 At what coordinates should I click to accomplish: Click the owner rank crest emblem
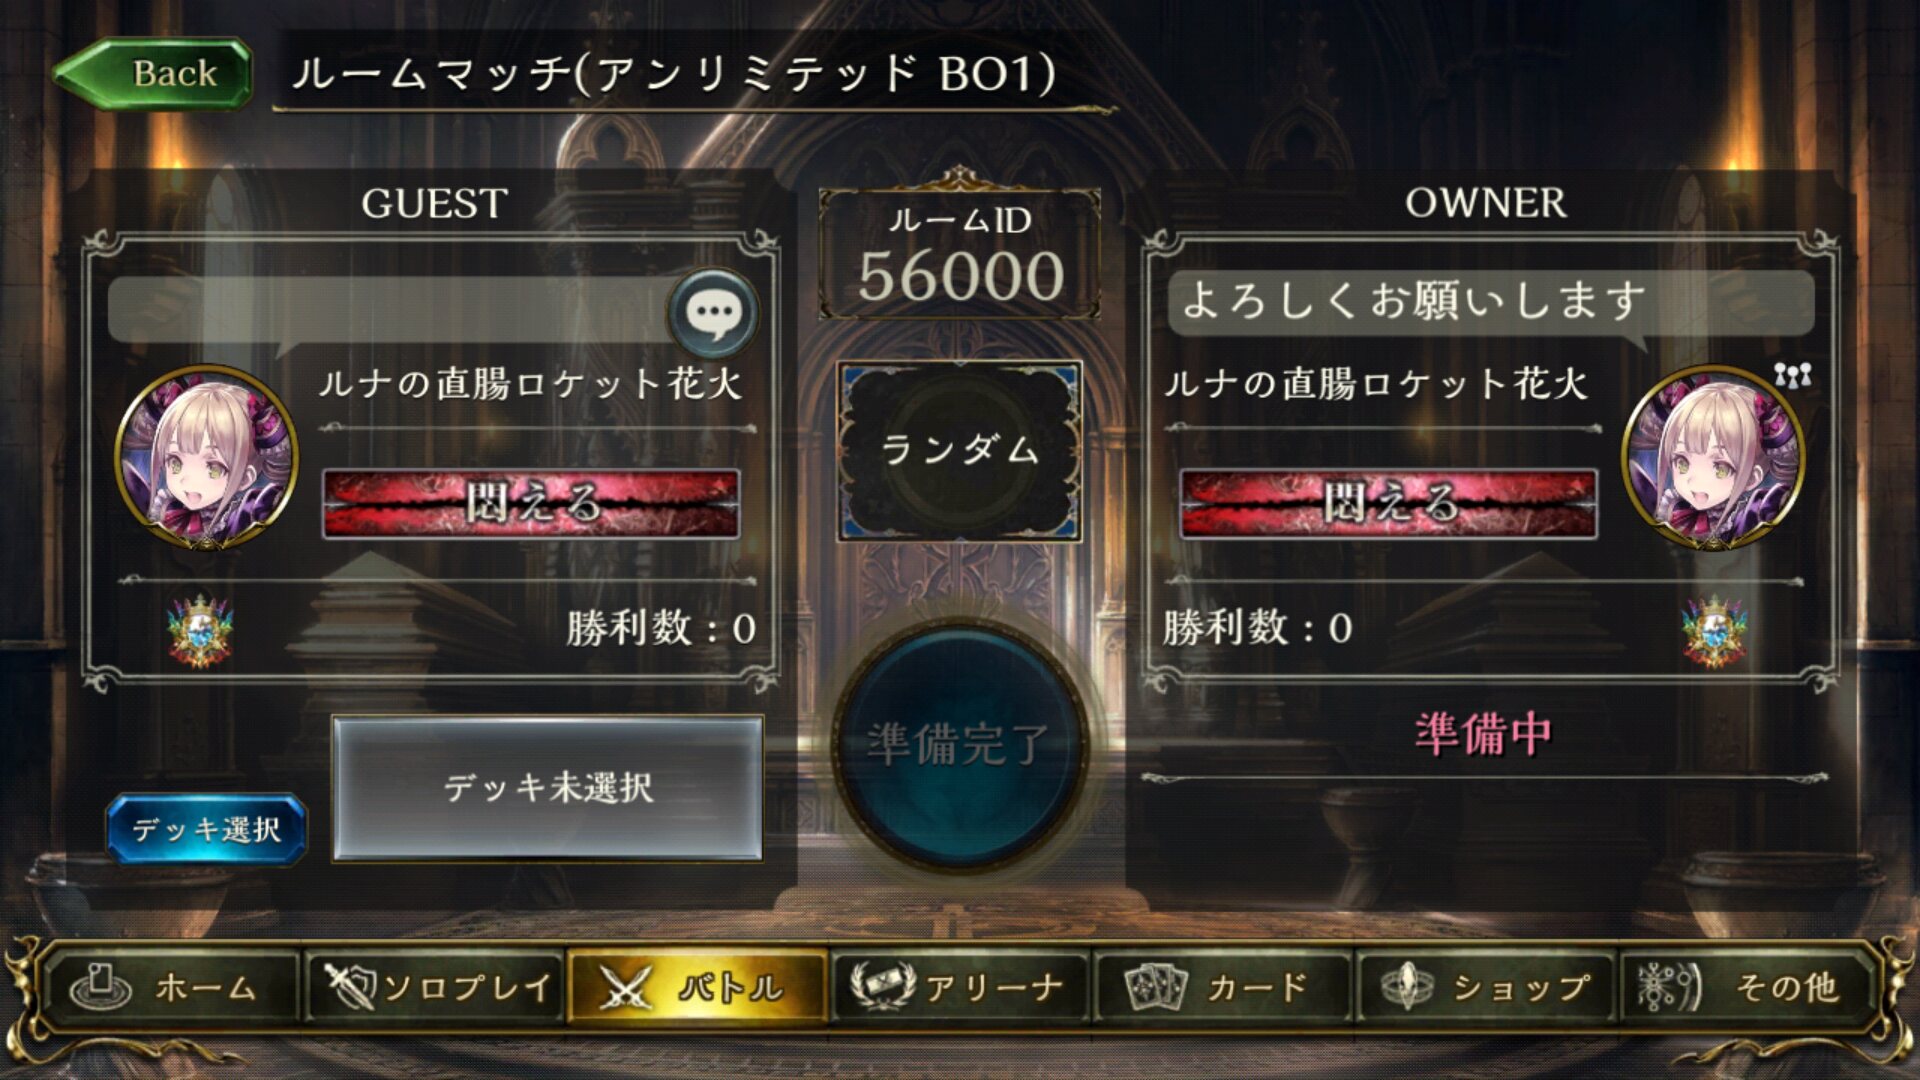(x=1714, y=631)
